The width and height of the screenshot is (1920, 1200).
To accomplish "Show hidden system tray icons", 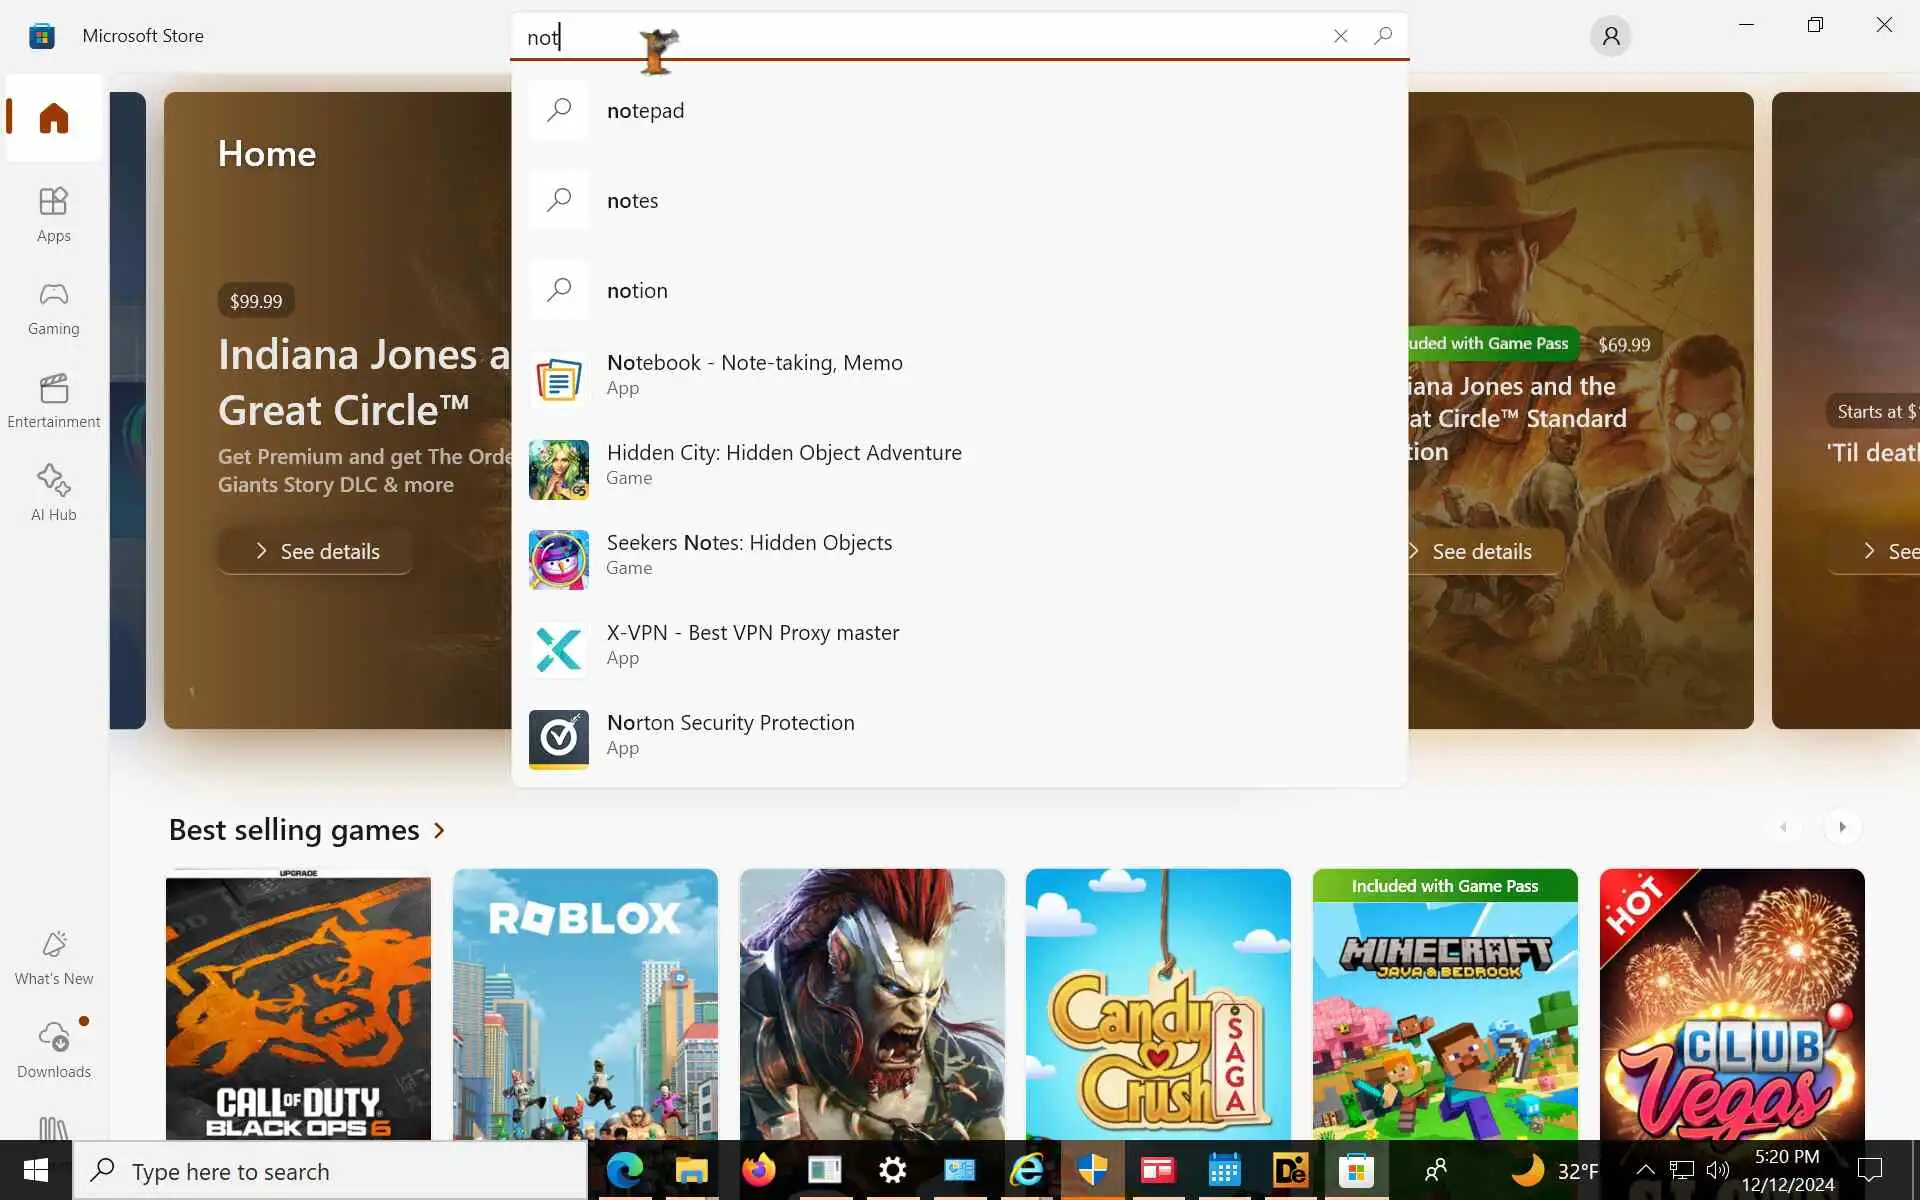I will (1644, 1170).
